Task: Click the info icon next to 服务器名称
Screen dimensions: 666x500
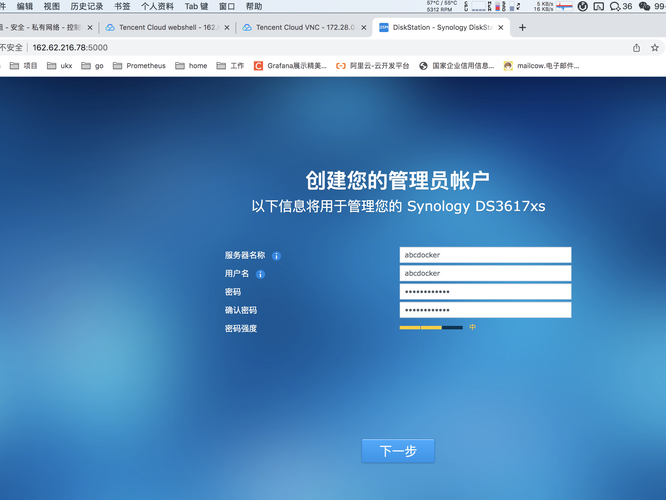Action: (277, 256)
